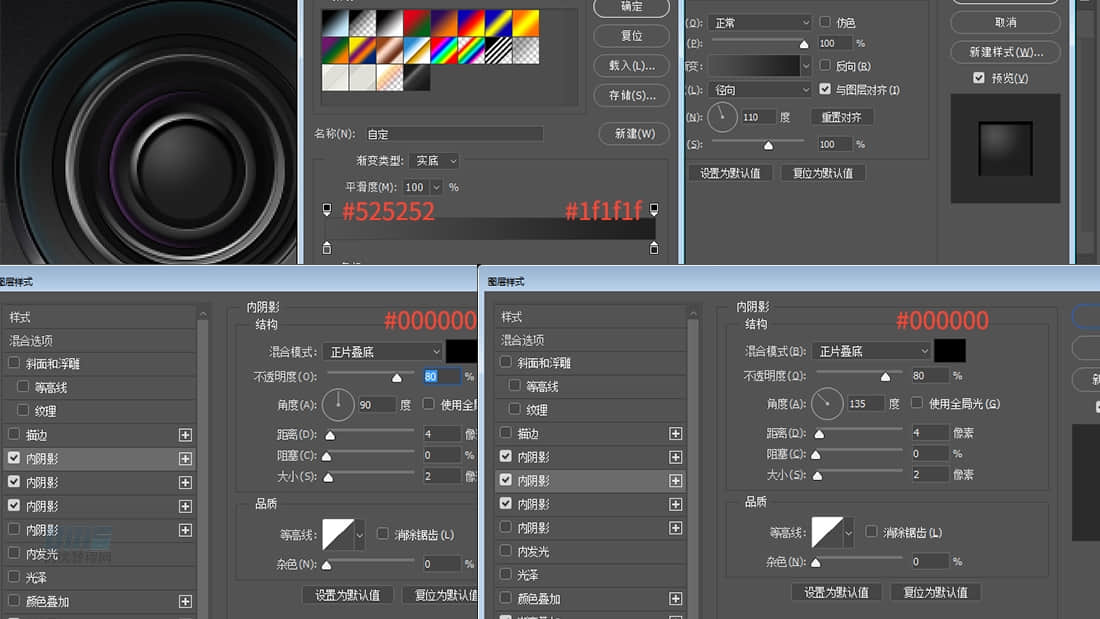Choose the diagonal black-white stripes gradient preset
The image size is (1100, 619).
pos(499,51)
